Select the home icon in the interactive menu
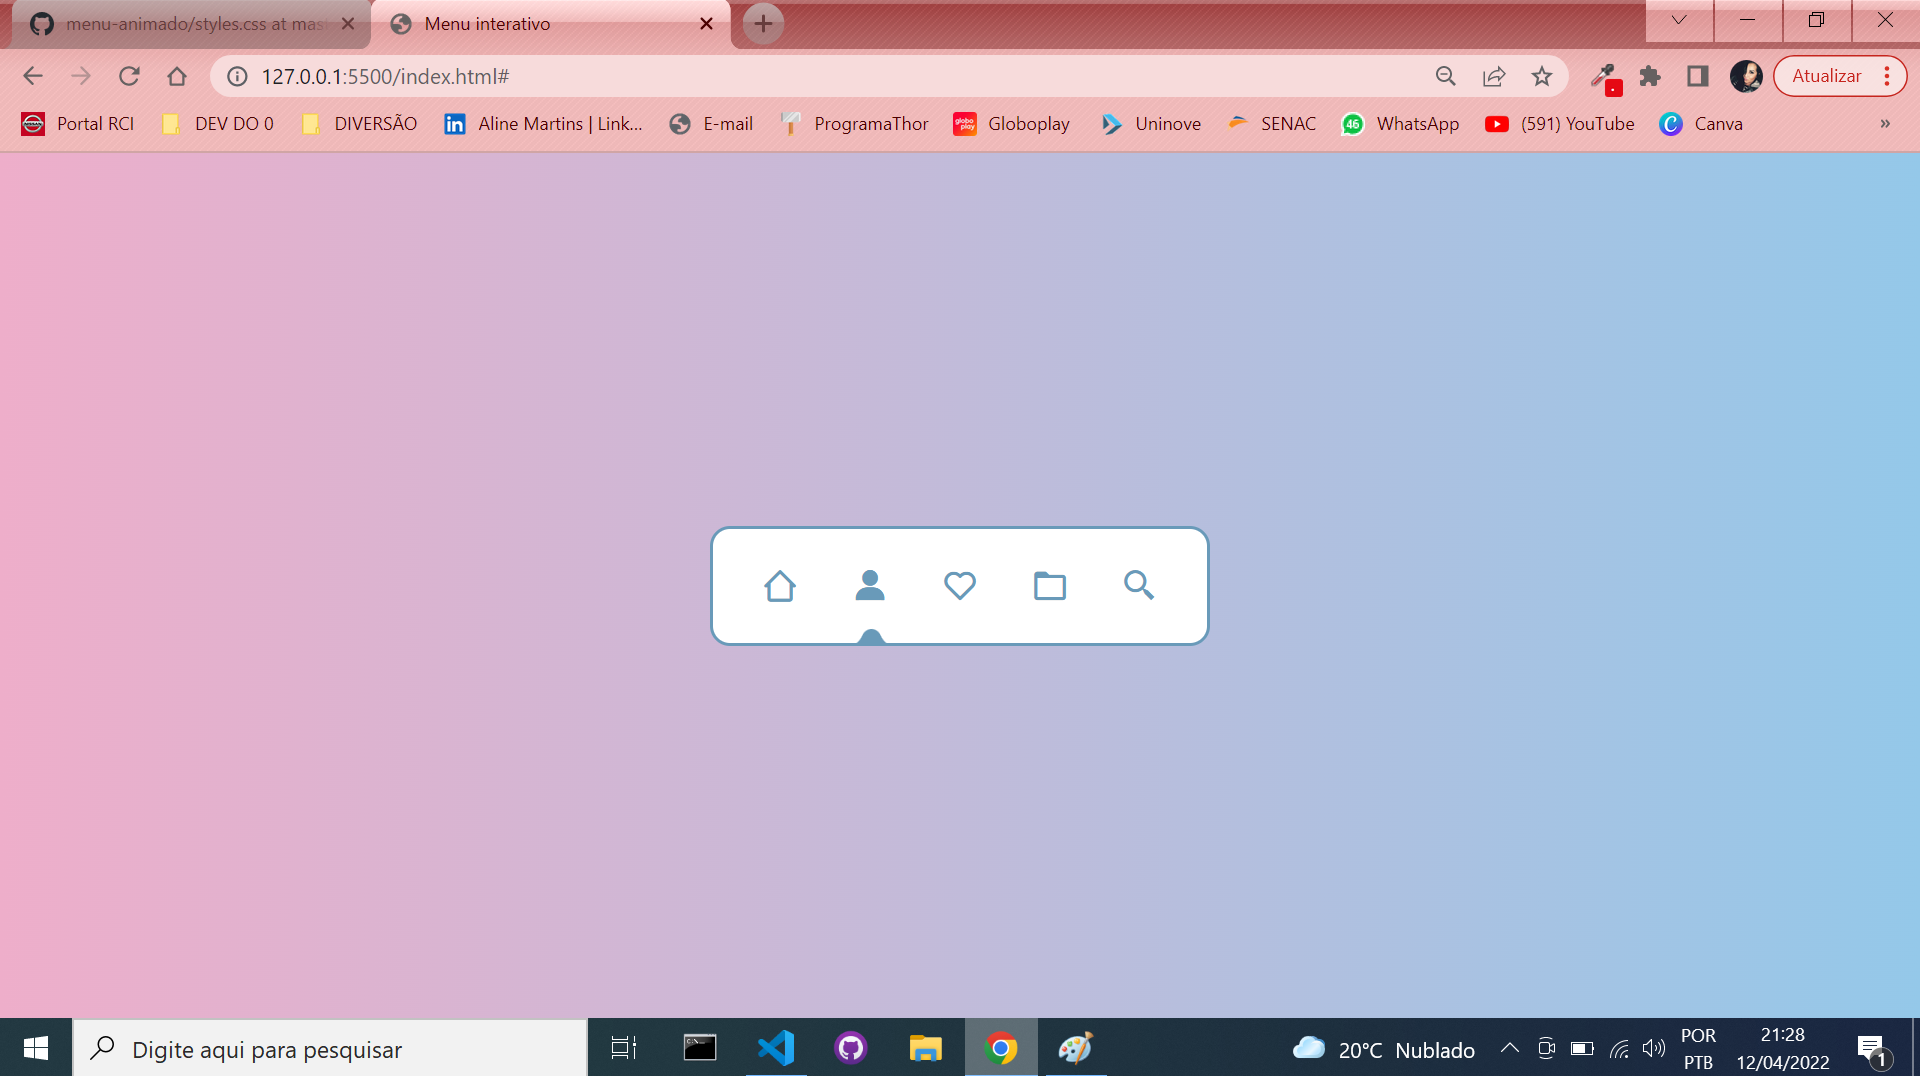This screenshot has width=1920, height=1076. pyautogui.click(x=781, y=586)
